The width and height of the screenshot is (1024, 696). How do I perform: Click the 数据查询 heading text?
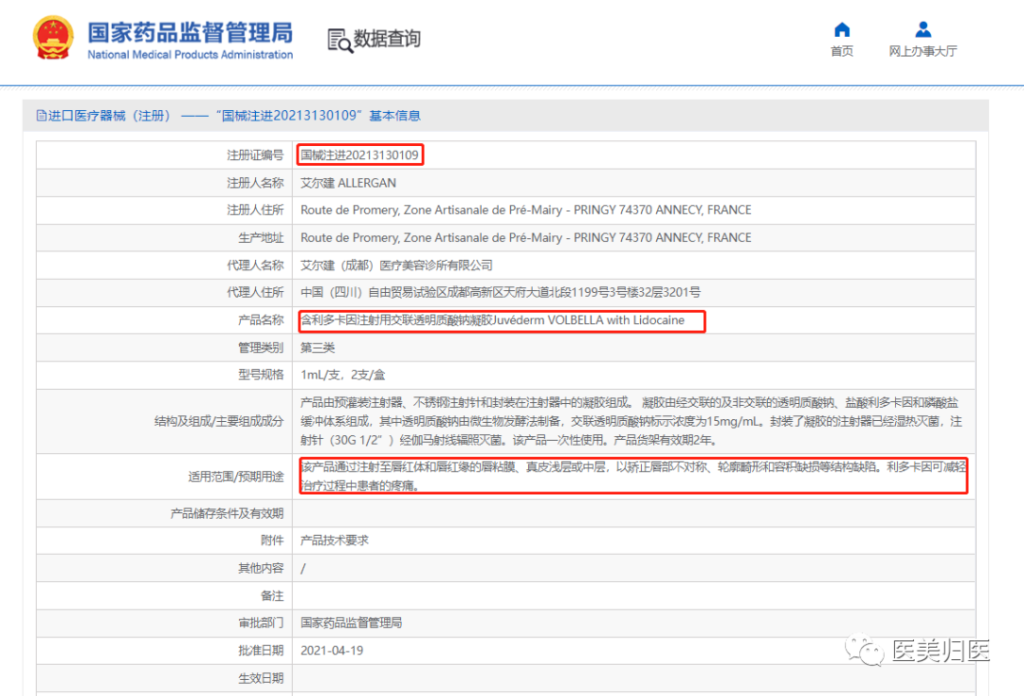point(387,39)
